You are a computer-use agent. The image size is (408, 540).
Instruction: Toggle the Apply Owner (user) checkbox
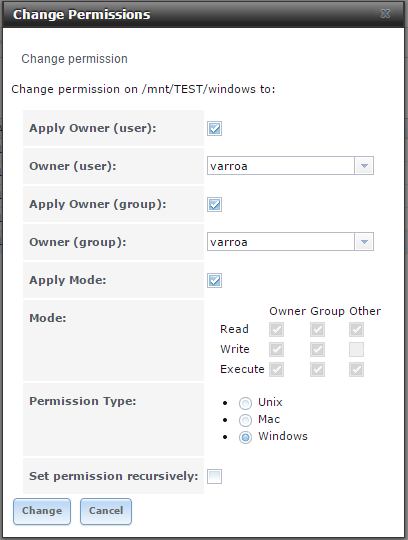point(214,128)
